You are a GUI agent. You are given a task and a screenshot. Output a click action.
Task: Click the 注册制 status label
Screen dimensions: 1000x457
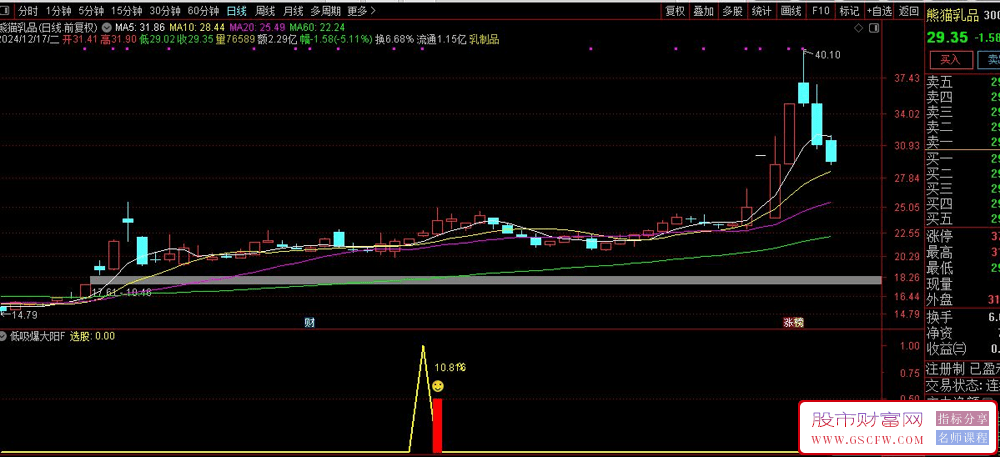[945, 368]
